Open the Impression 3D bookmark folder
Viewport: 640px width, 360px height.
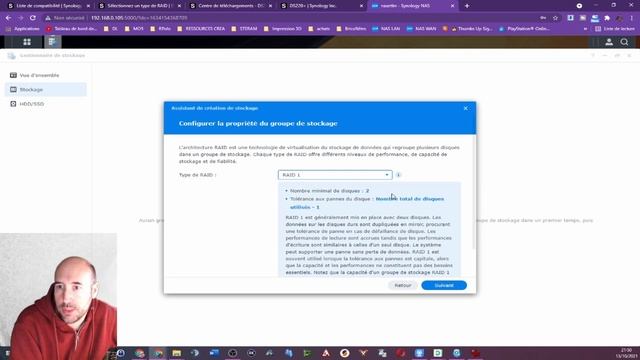tap(282, 29)
